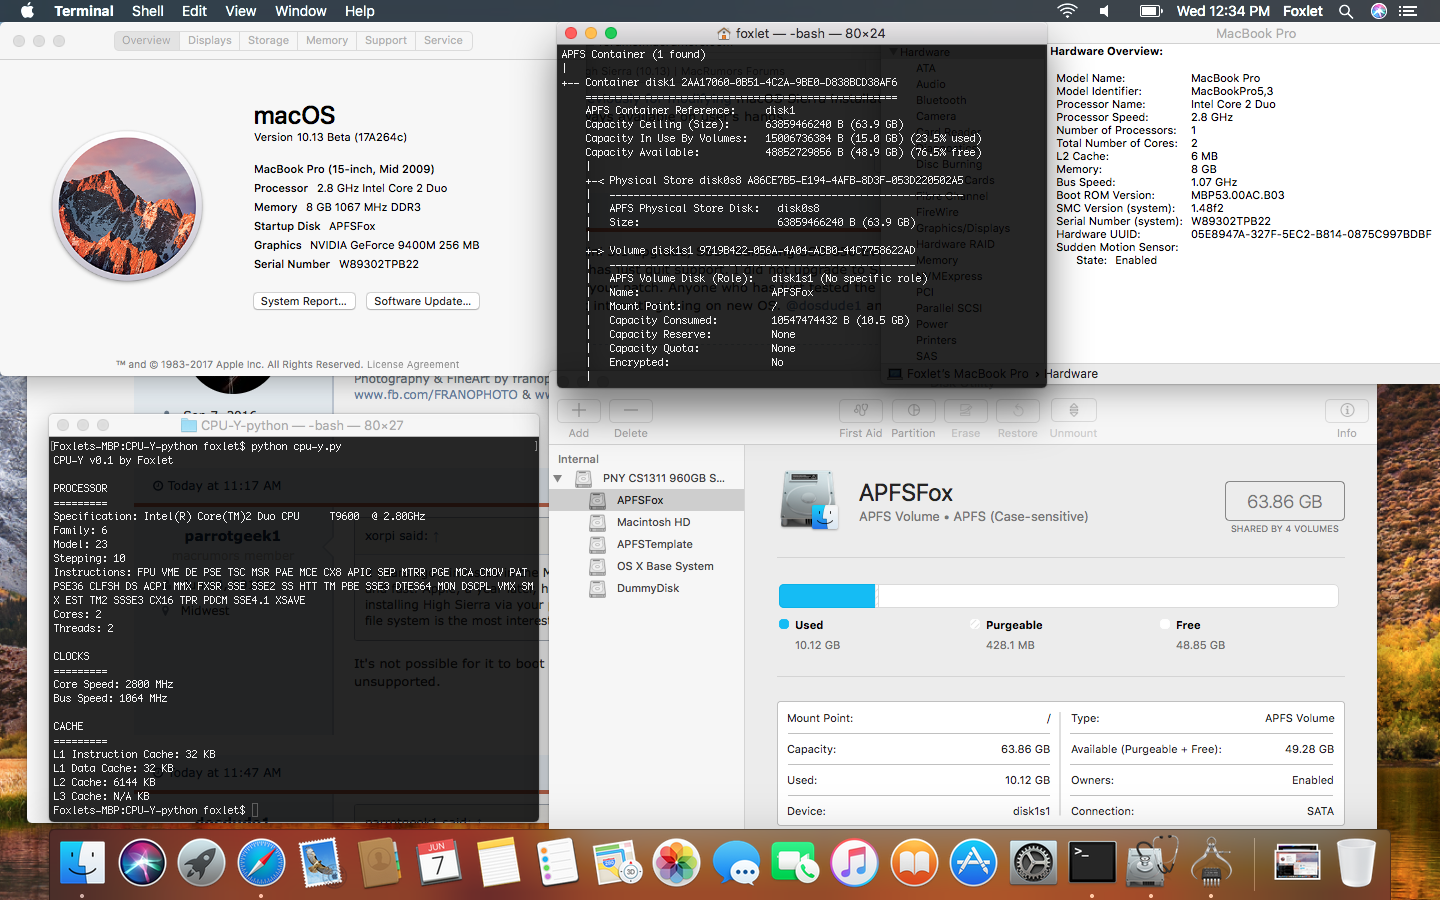Collapse PNY CS1311 960GB disk tree

tap(558, 478)
